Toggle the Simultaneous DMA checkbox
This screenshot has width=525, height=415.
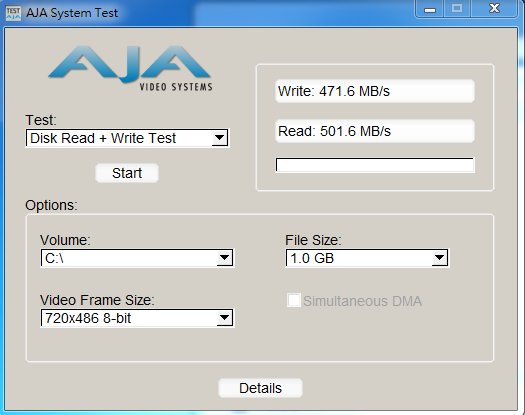coord(294,300)
